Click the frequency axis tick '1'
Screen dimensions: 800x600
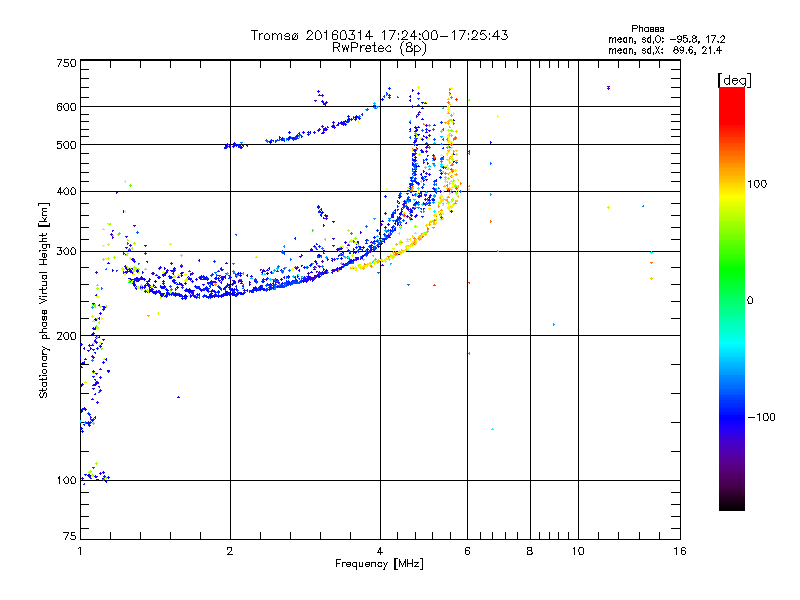point(80,551)
